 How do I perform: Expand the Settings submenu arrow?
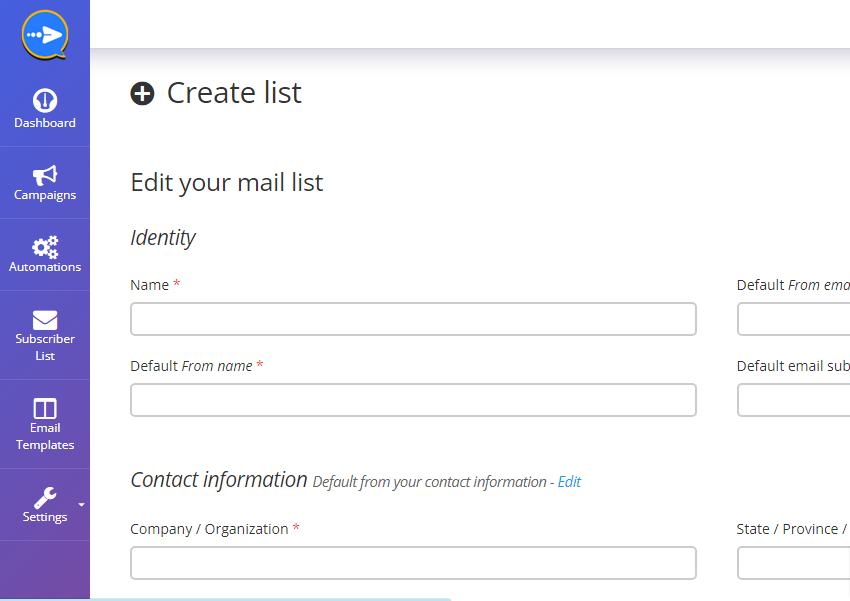81,505
